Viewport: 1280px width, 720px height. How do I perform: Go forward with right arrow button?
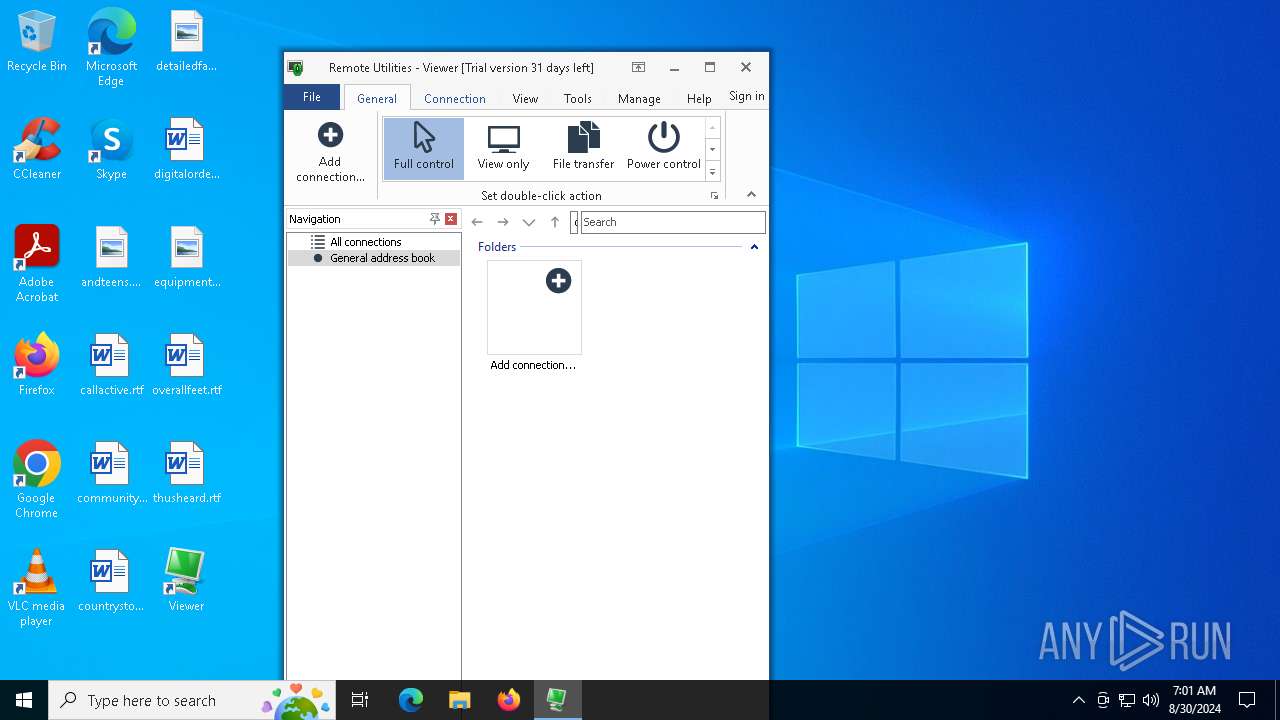[503, 222]
